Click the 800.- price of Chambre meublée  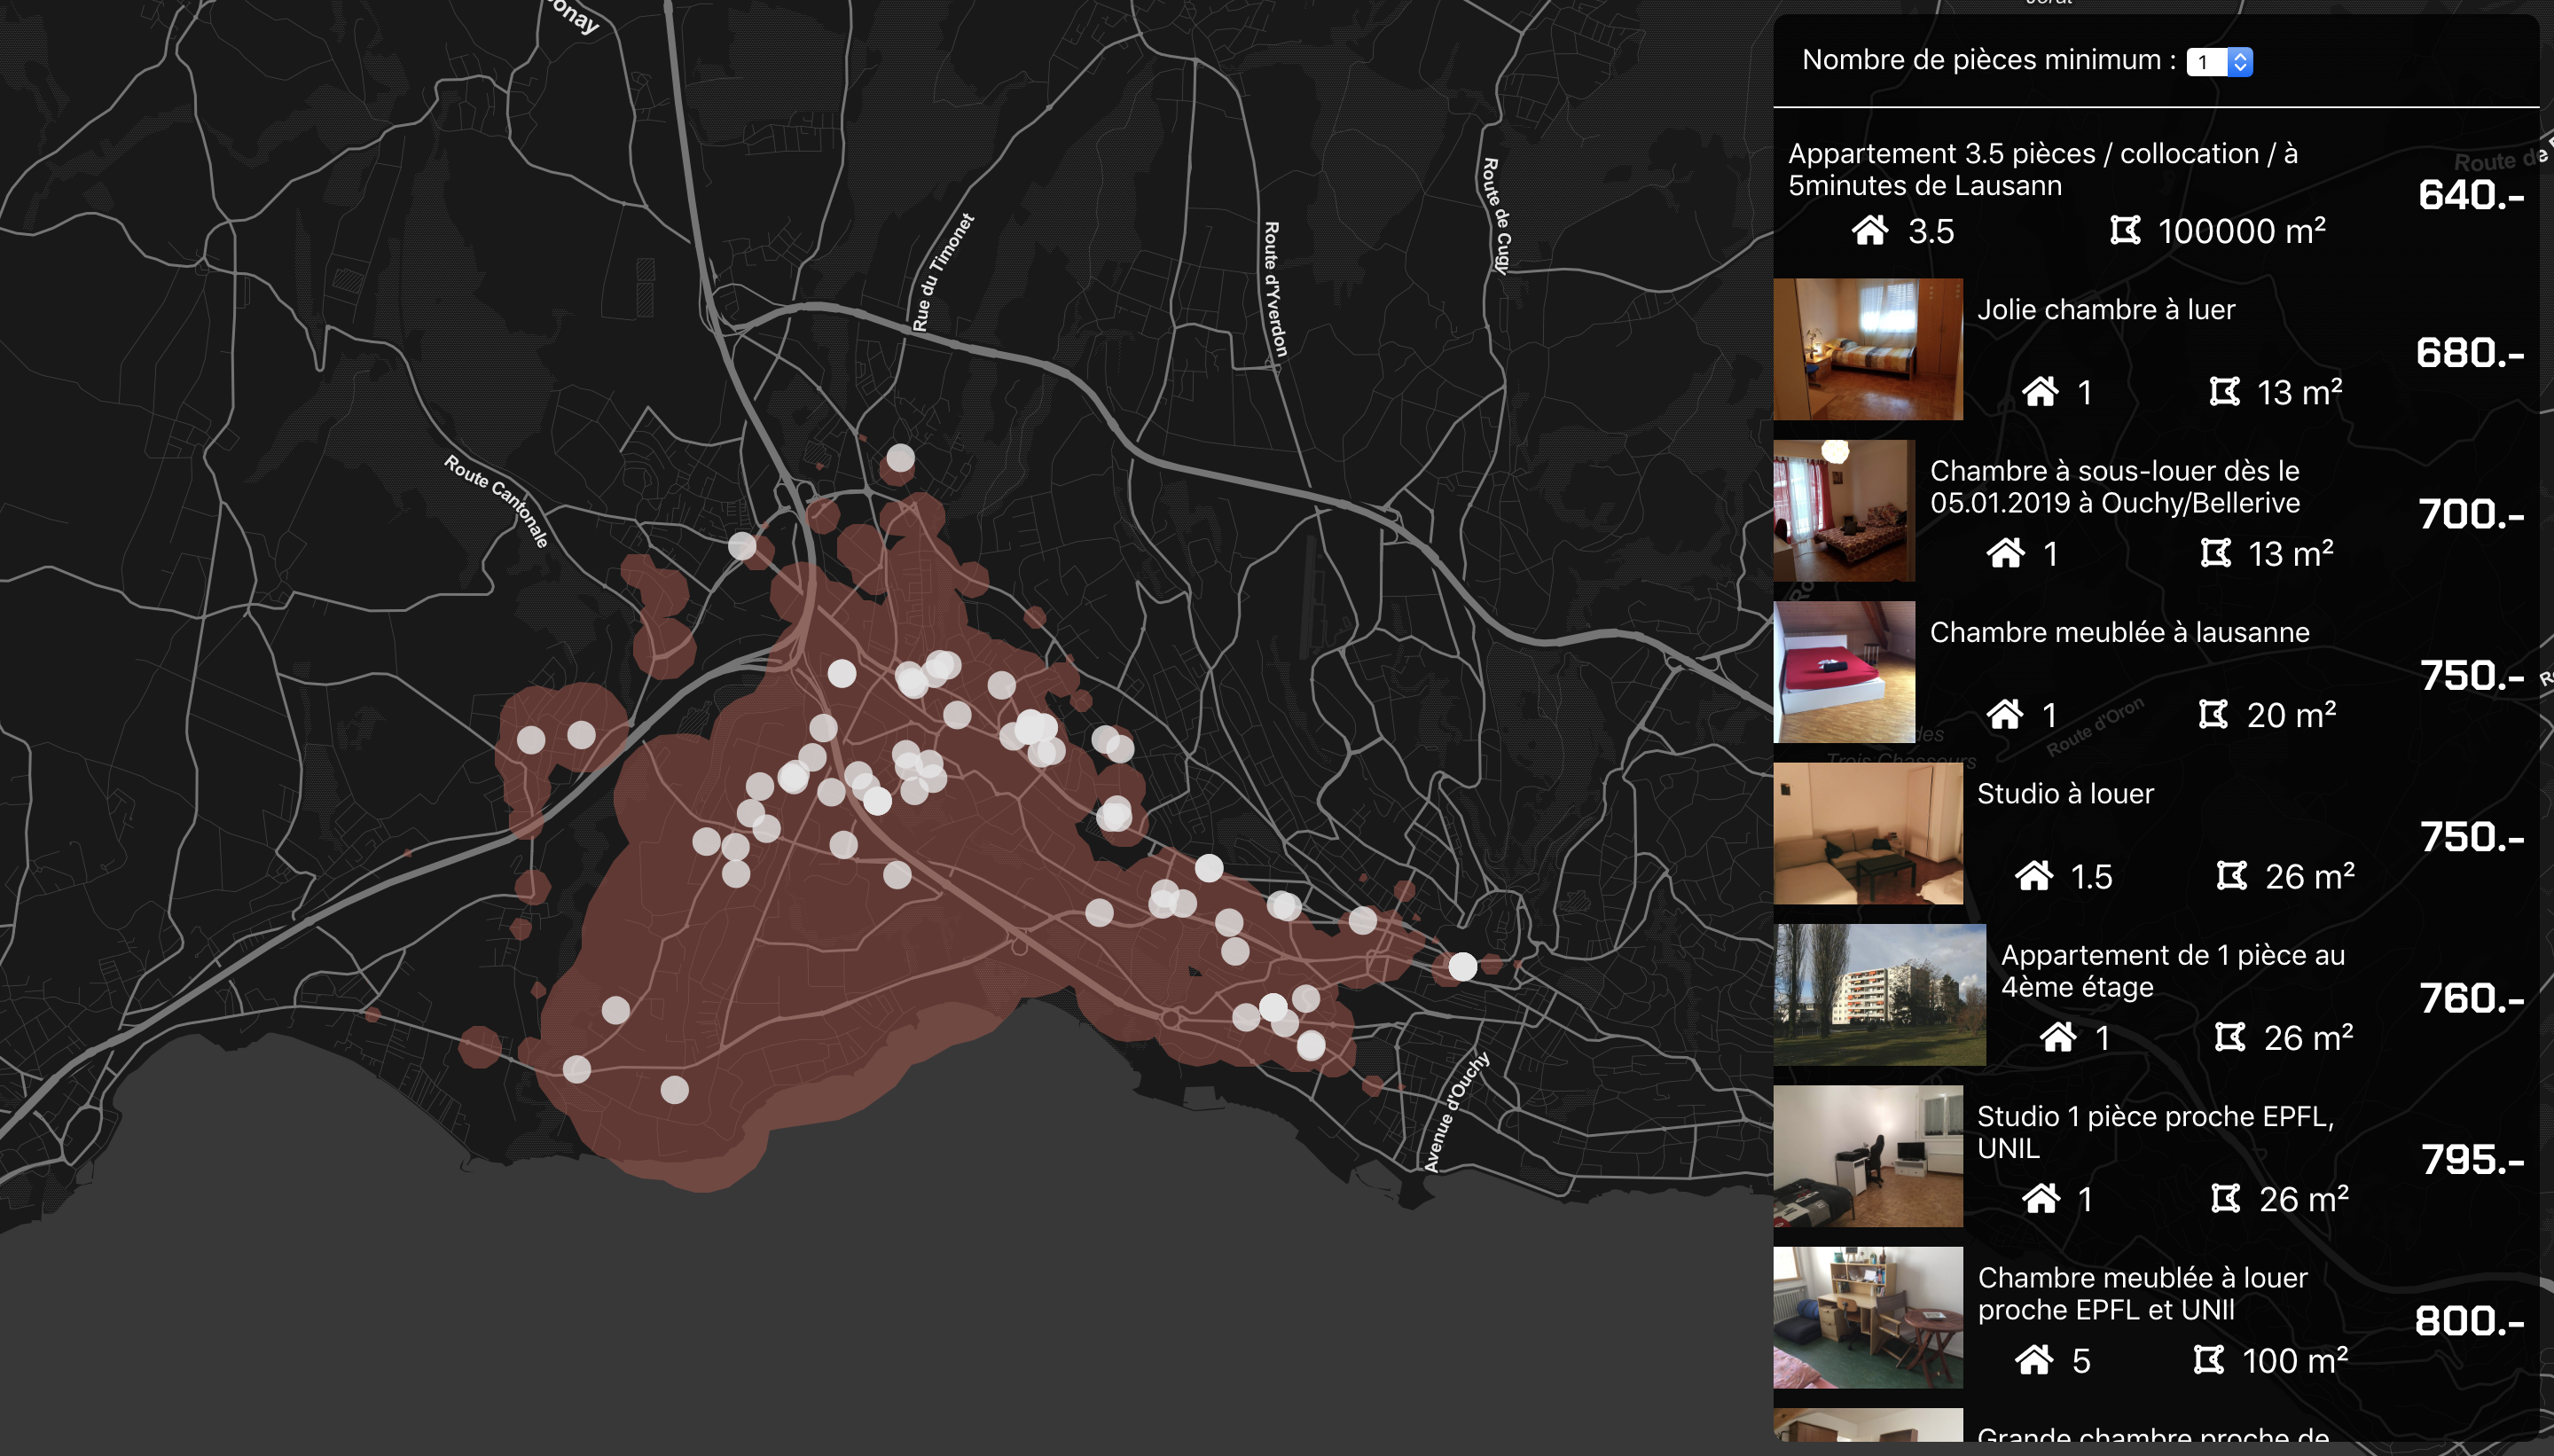click(2468, 1321)
